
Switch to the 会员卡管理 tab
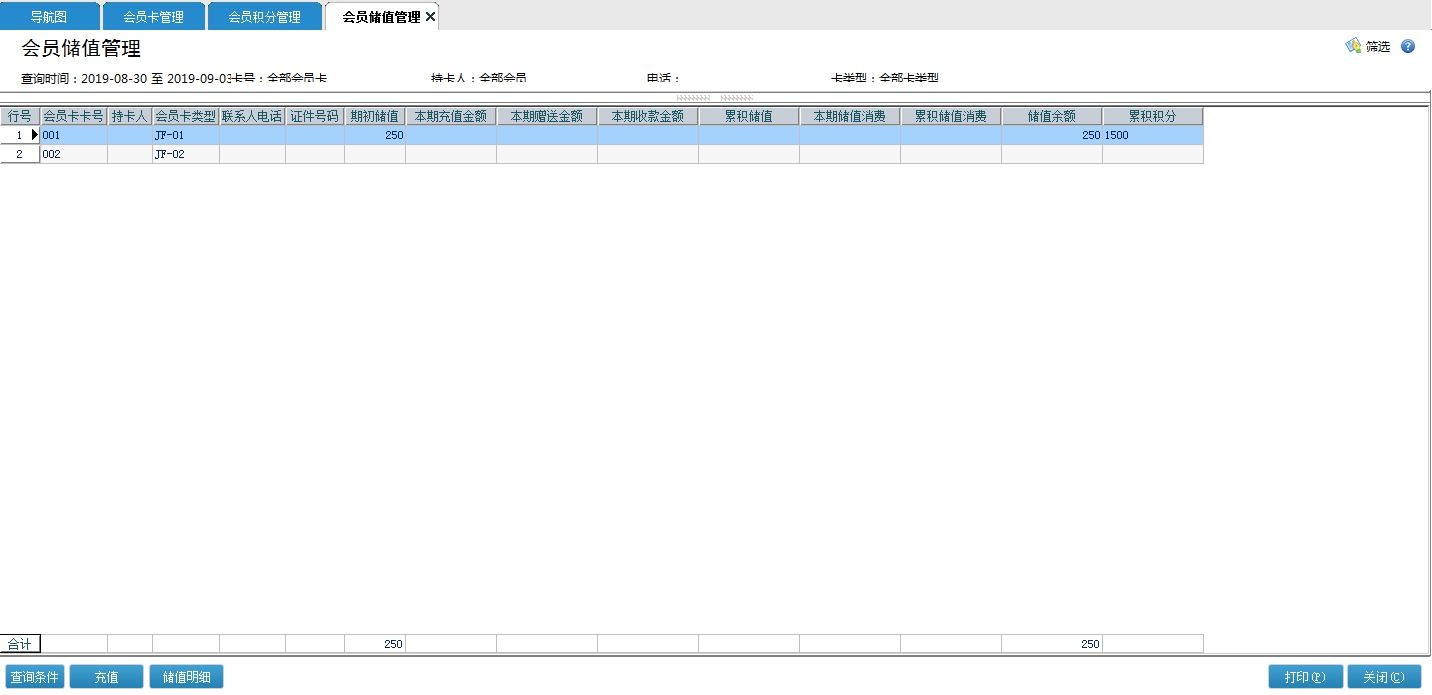click(x=153, y=17)
